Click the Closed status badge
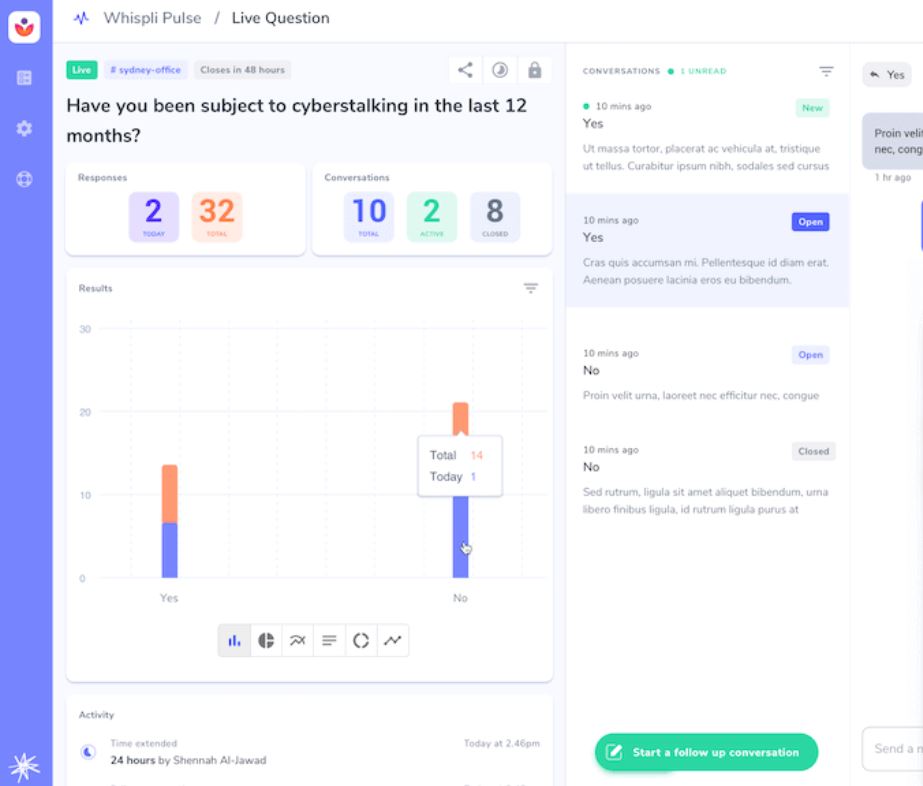 (814, 452)
